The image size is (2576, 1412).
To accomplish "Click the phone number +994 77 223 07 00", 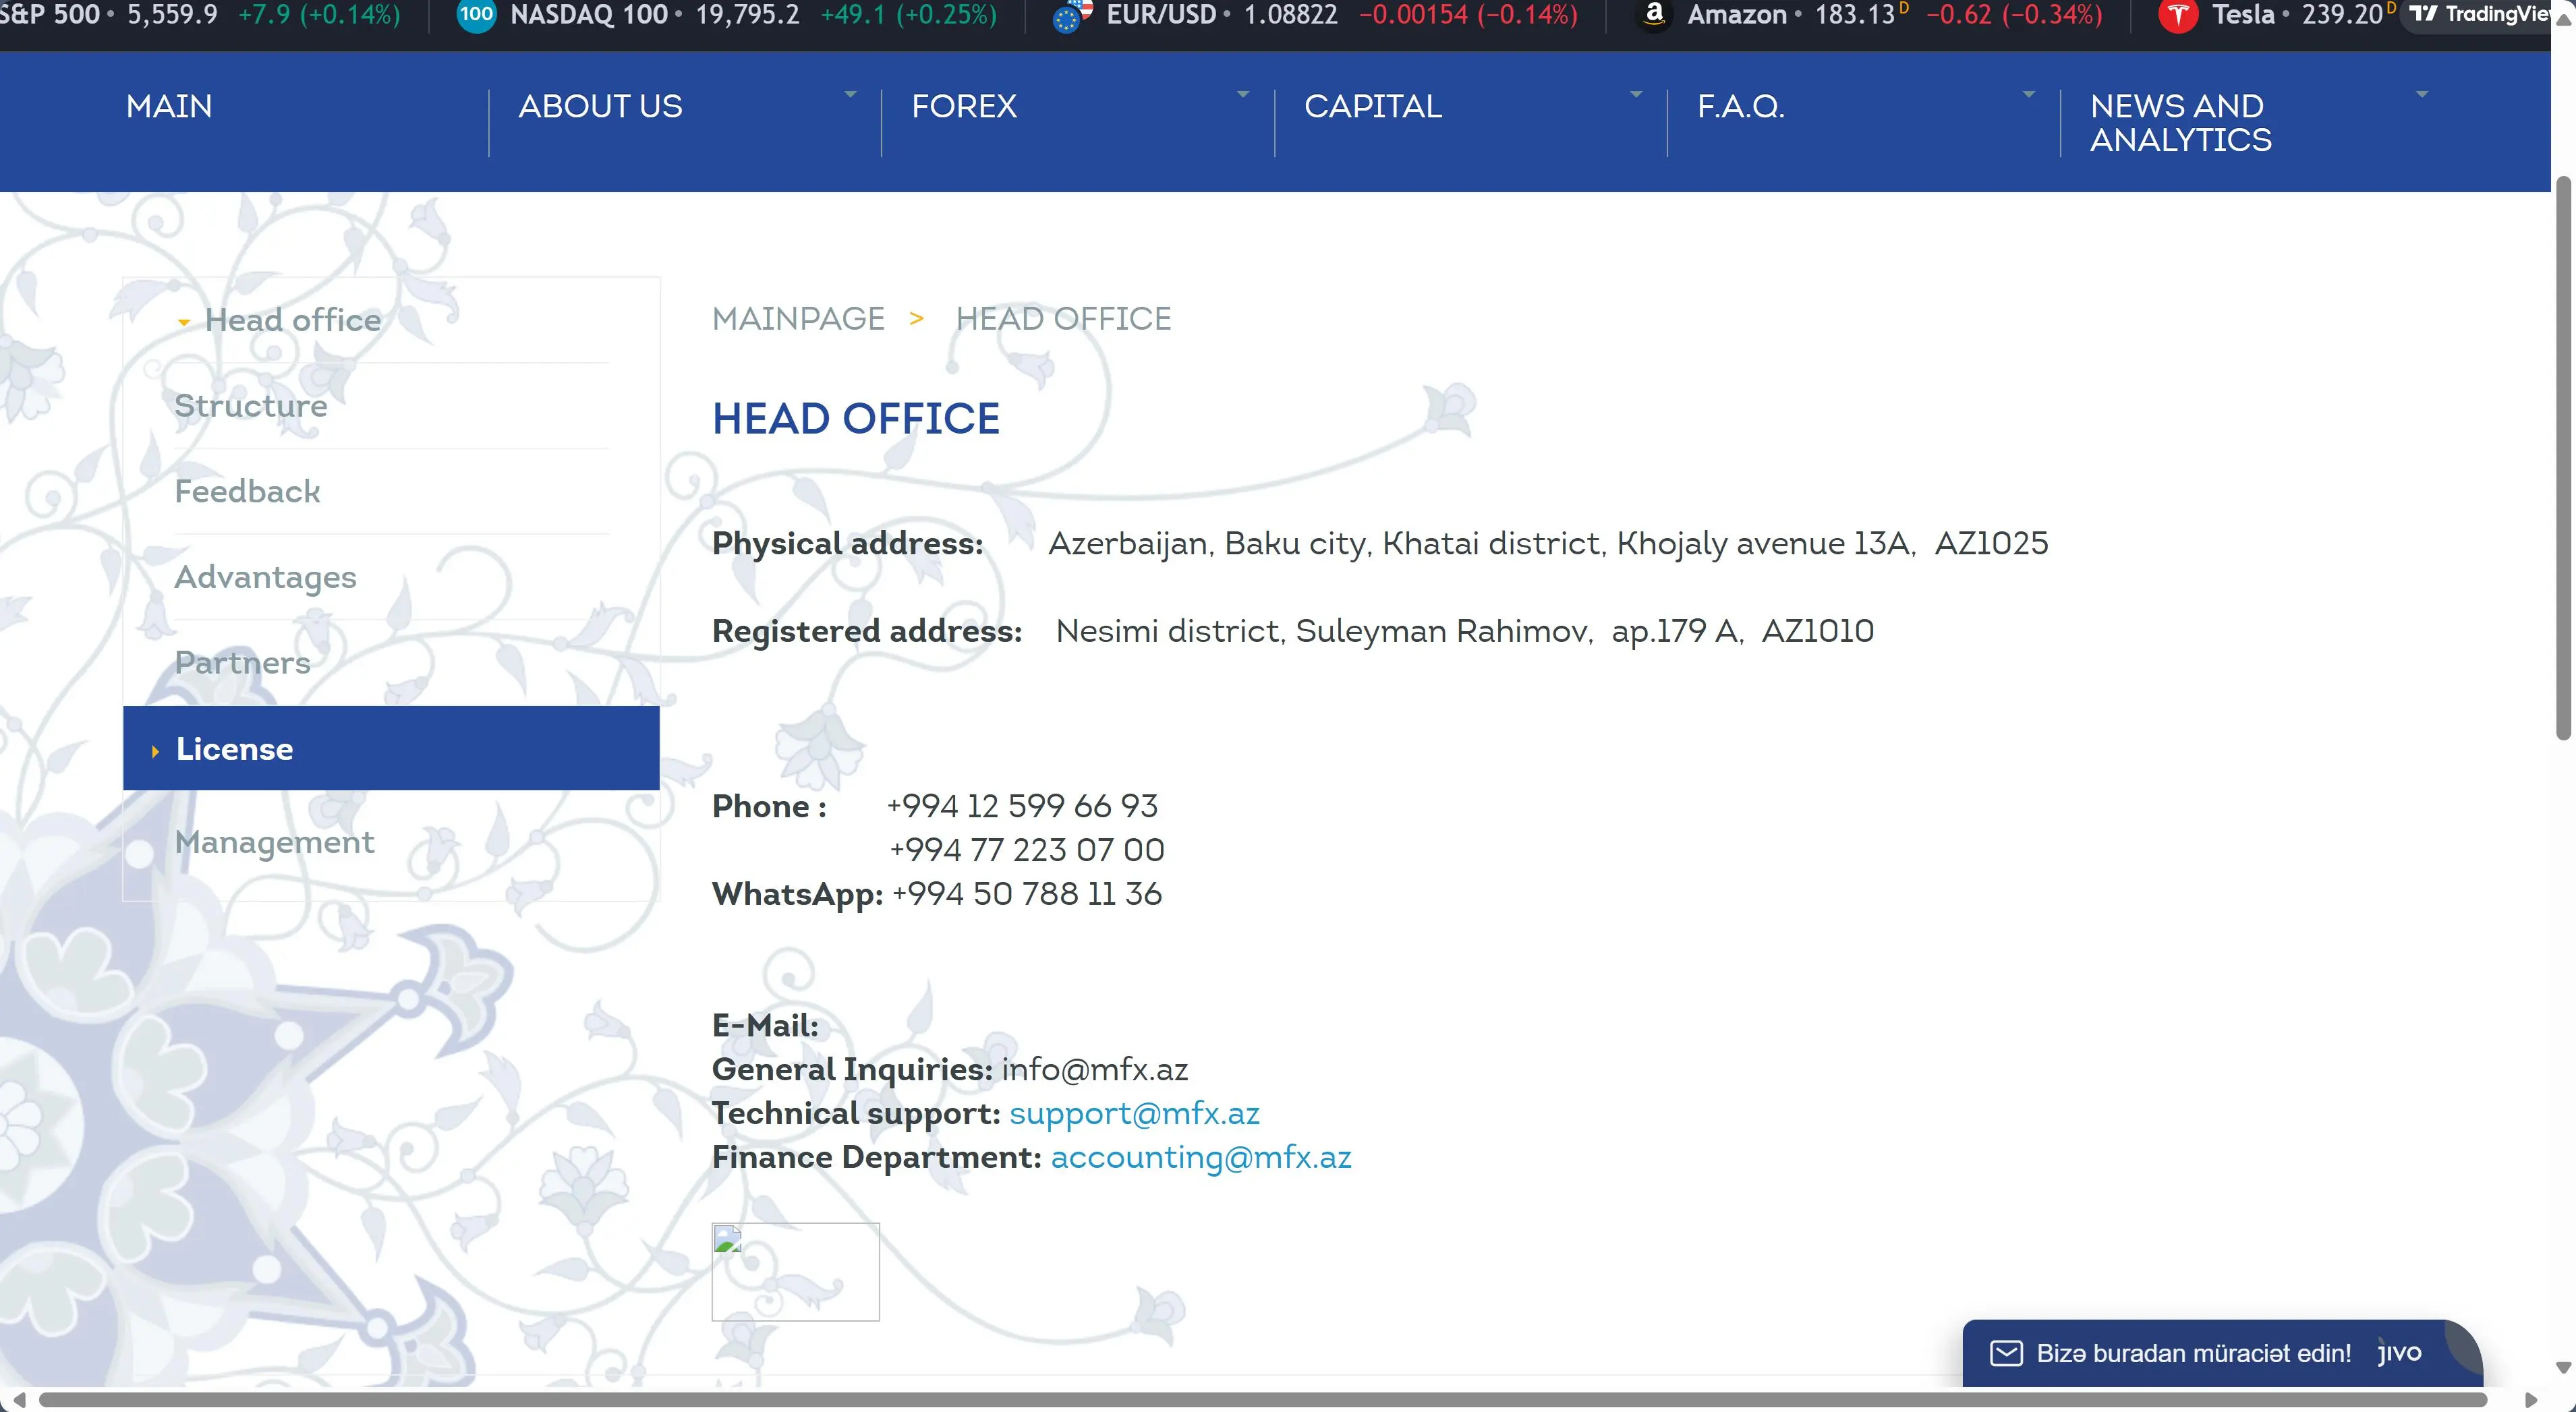I will (x=1027, y=850).
